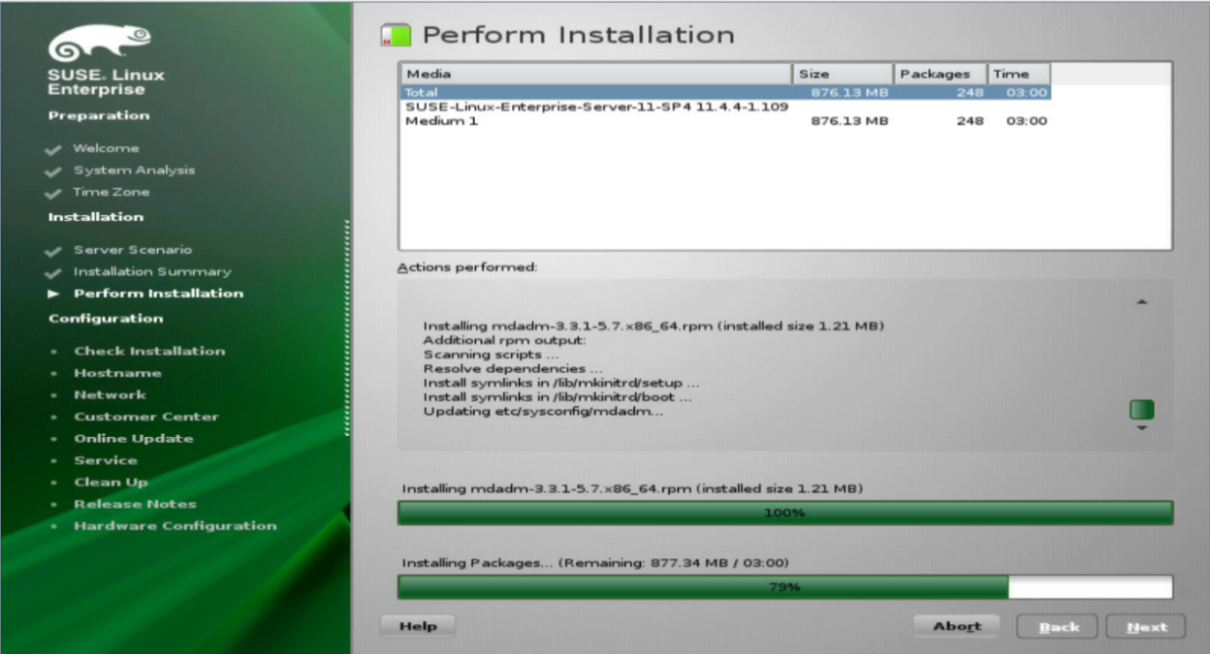Select the Network step
This screenshot has width=1210, height=654.
[x=110, y=395]
